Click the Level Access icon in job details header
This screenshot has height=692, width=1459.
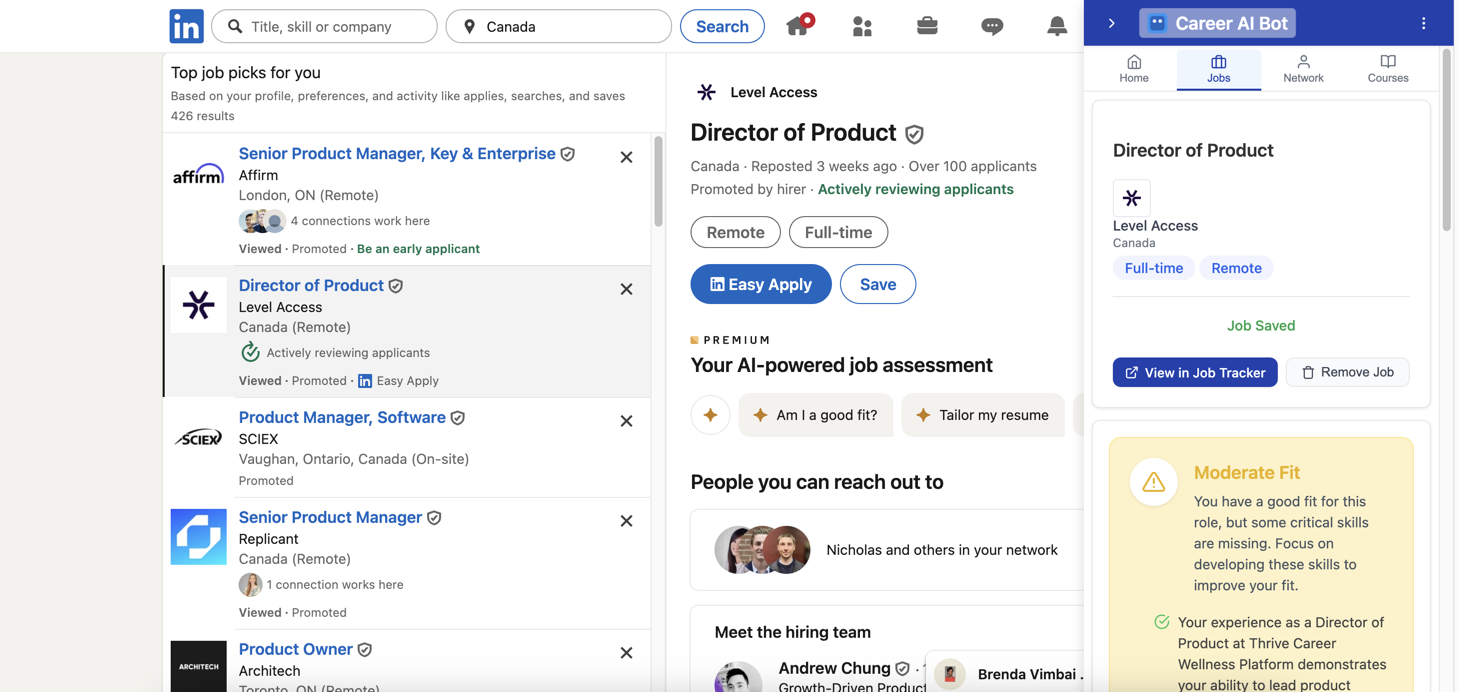(706, 92)
